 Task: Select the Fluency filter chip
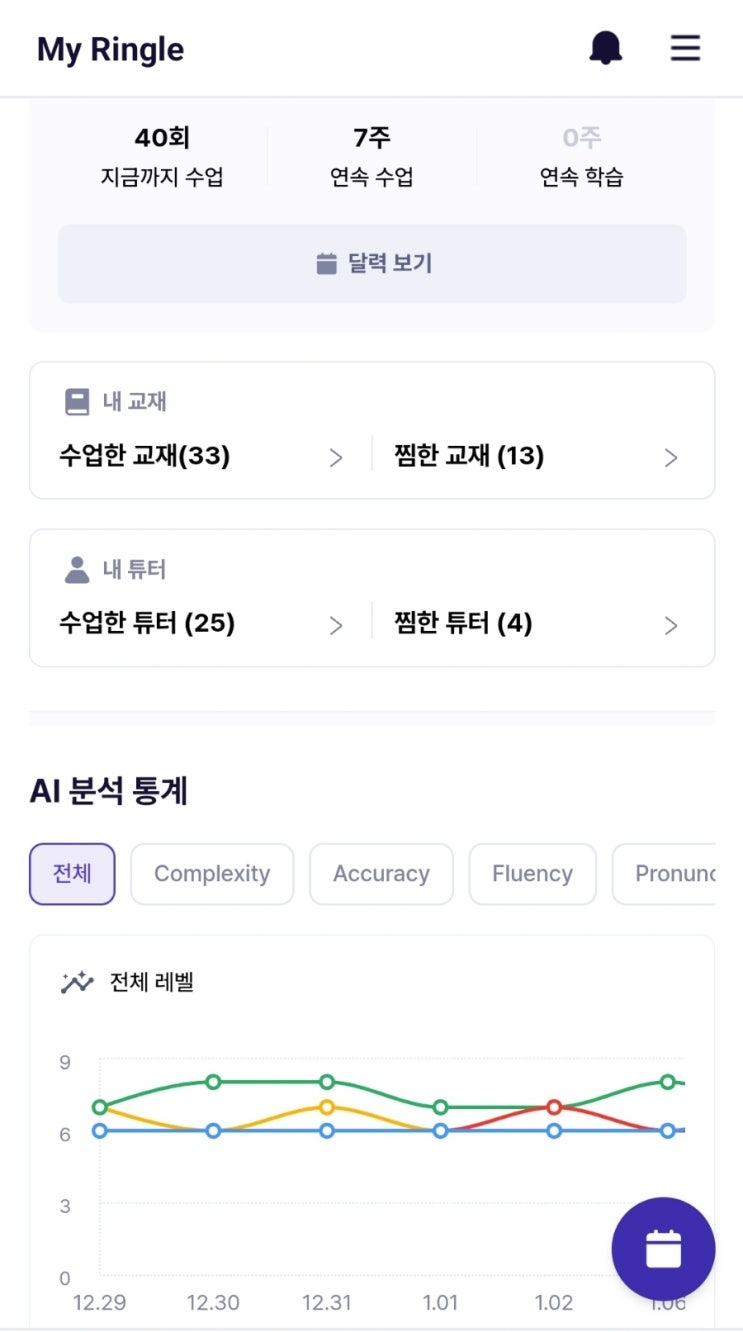tap(532, 874)
